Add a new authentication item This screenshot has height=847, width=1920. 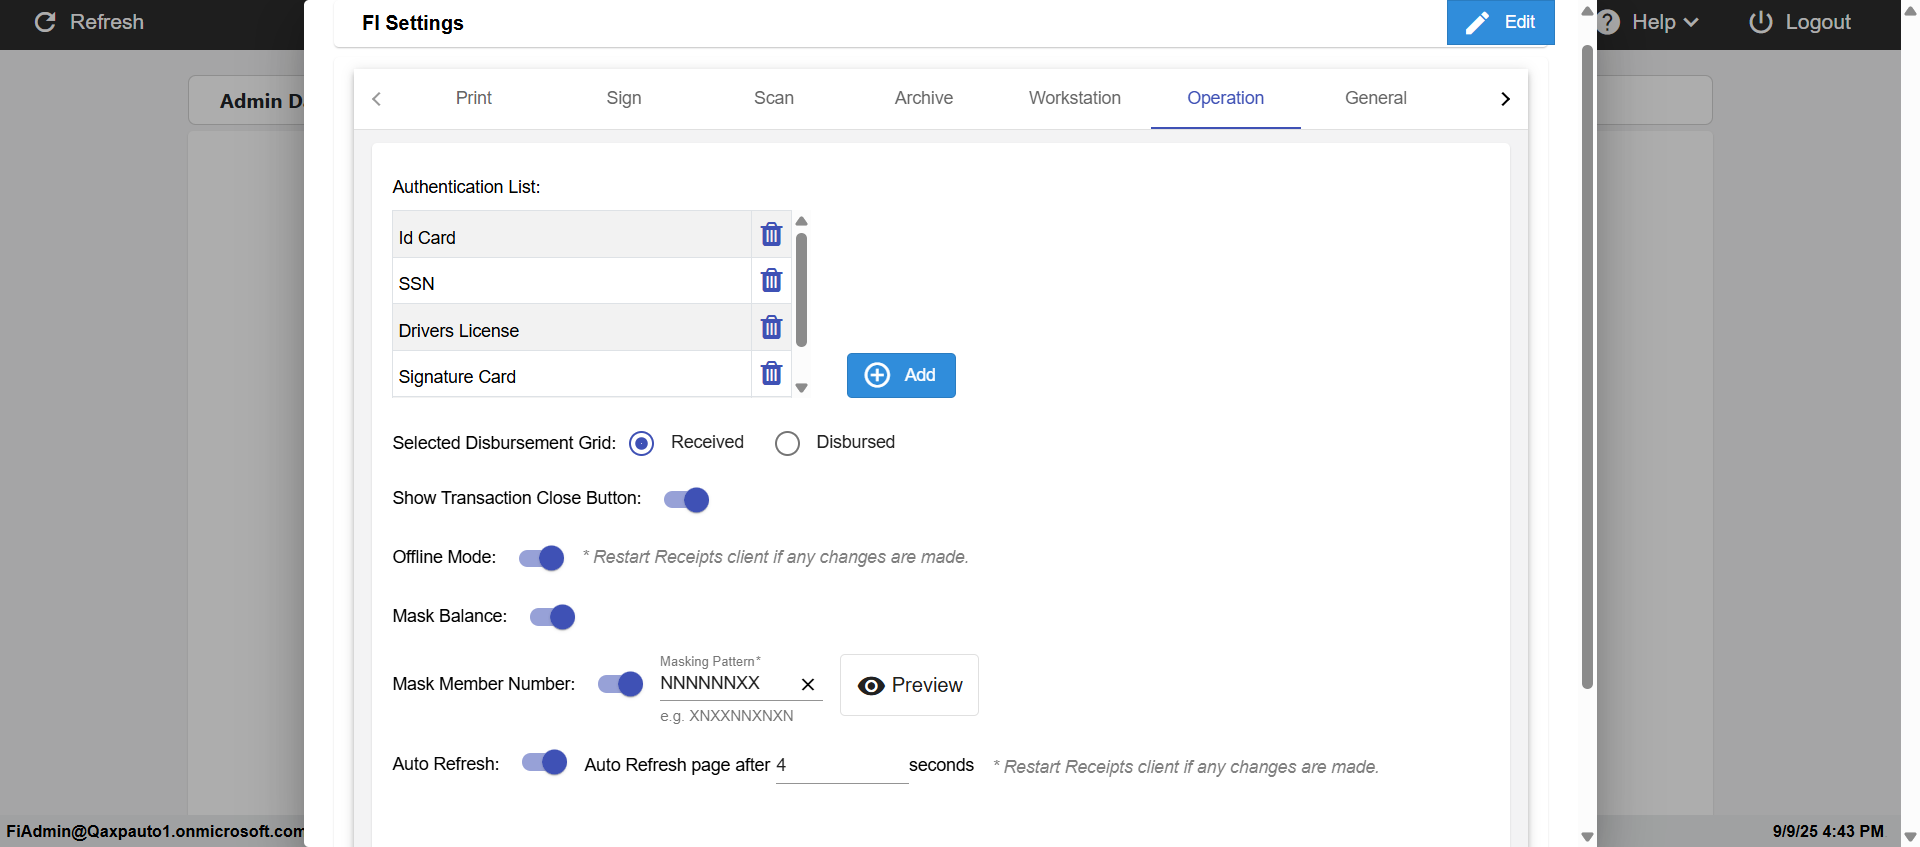tap(901, 375)
